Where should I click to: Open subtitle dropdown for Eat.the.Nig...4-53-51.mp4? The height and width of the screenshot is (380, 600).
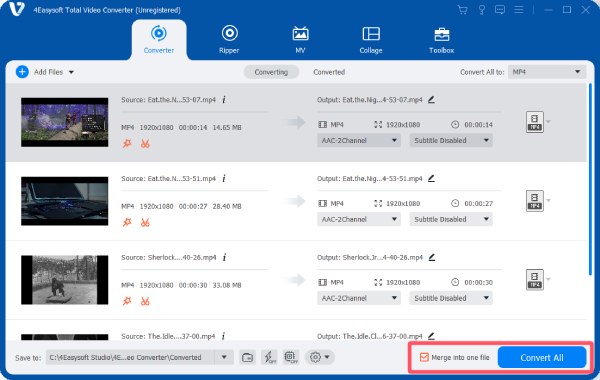[x=451, y=219]
